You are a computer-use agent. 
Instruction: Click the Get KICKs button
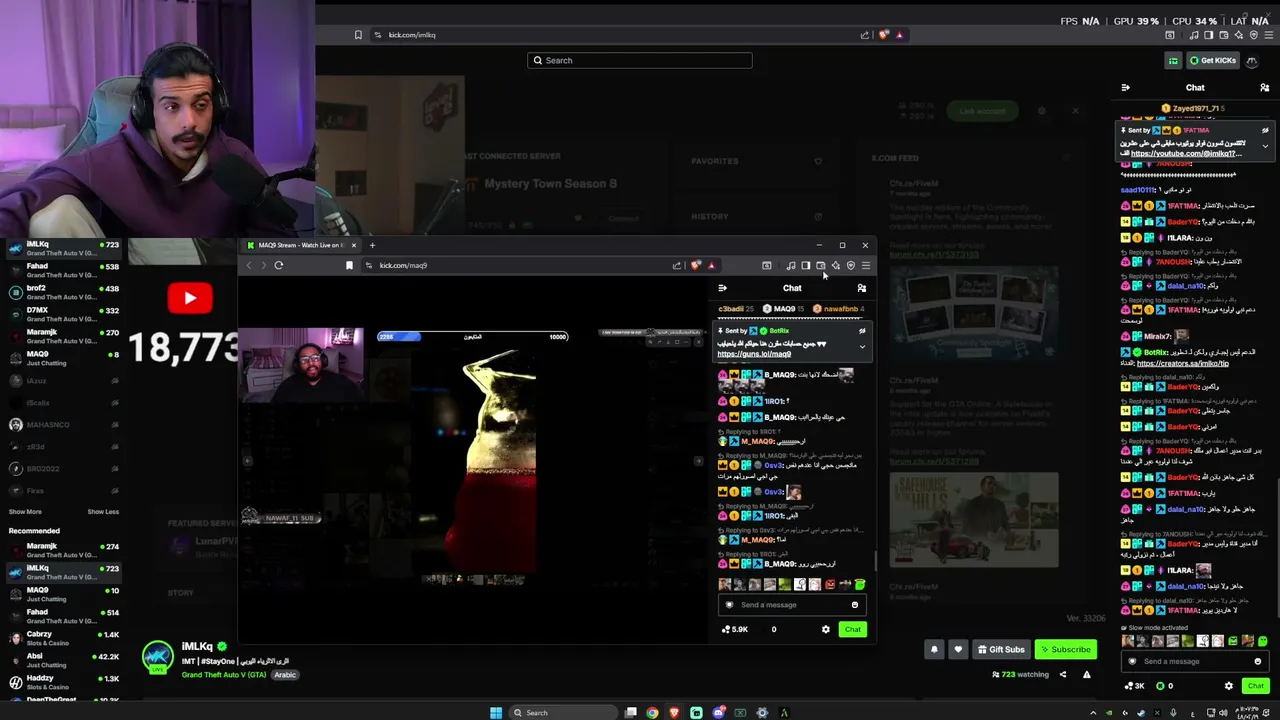[1214, 60]
